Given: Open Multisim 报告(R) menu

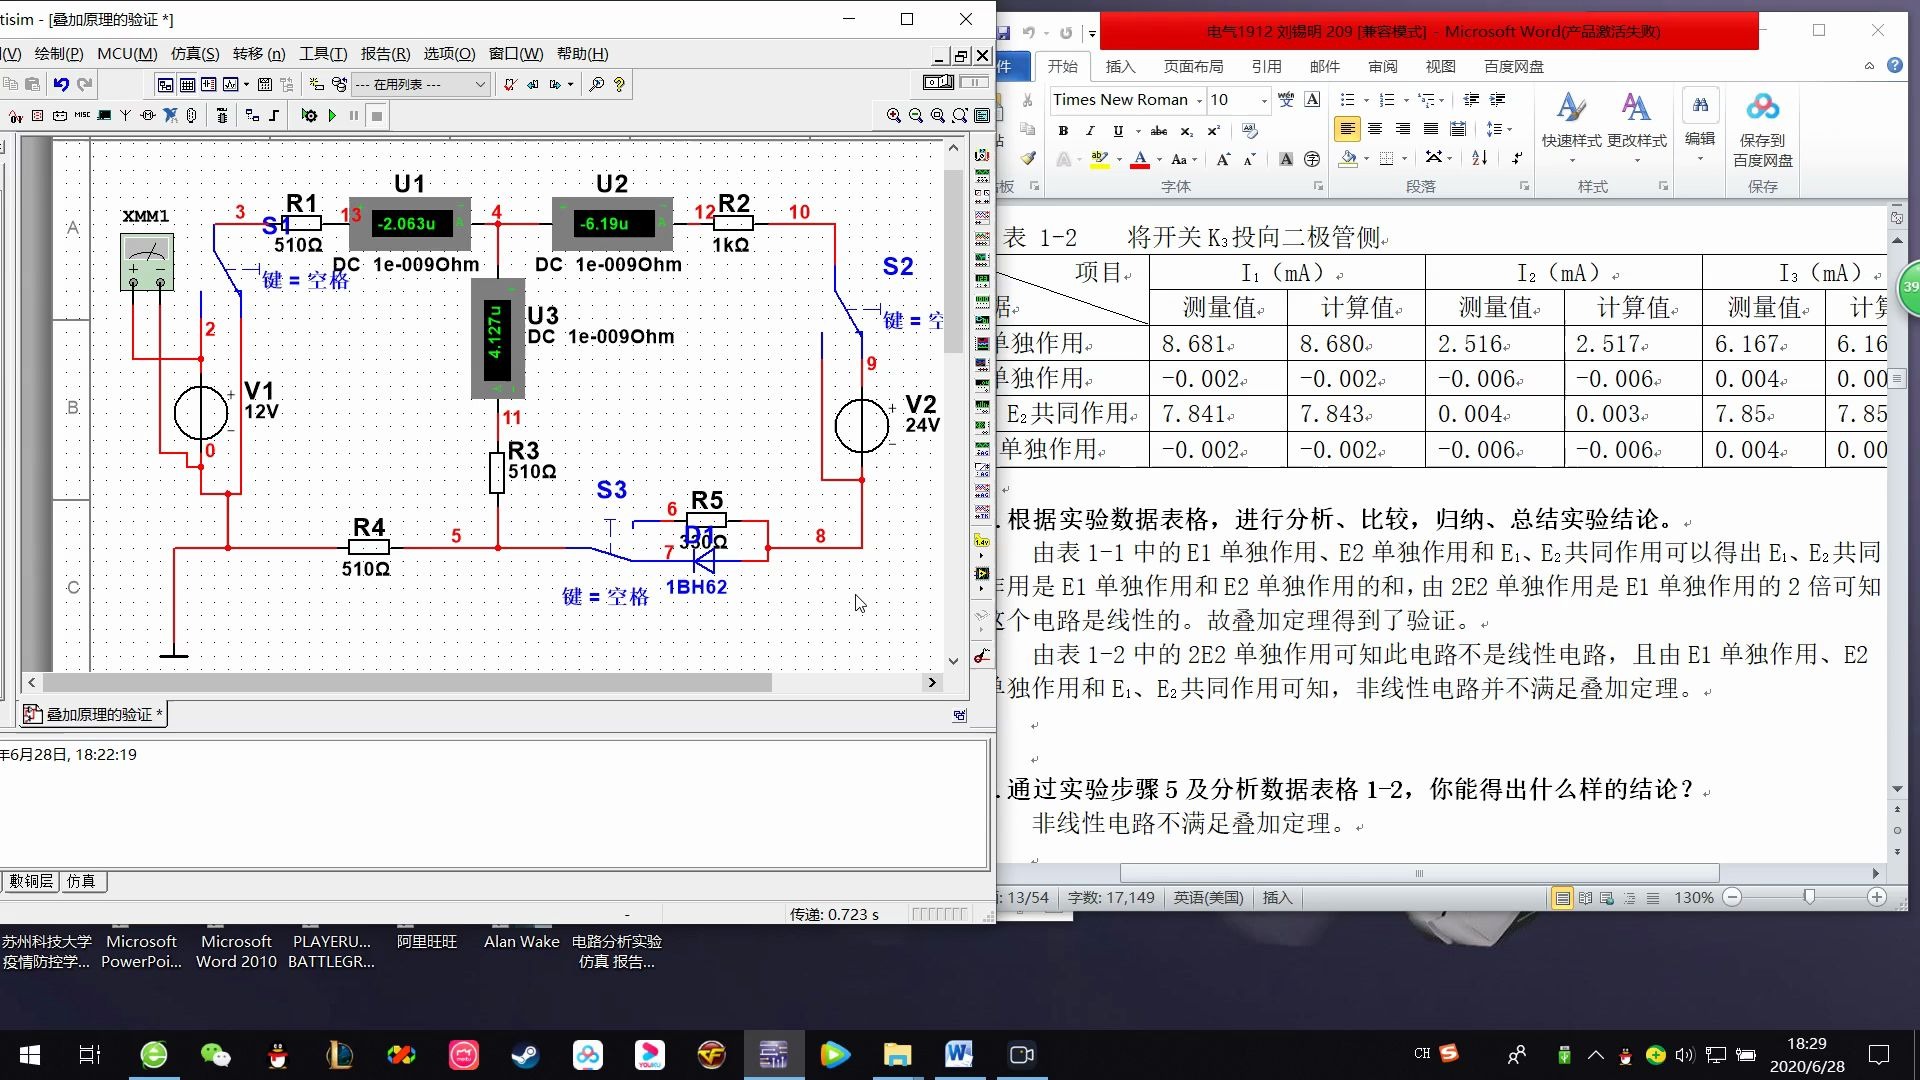Looking at the screenshot, I should point(385,54).
